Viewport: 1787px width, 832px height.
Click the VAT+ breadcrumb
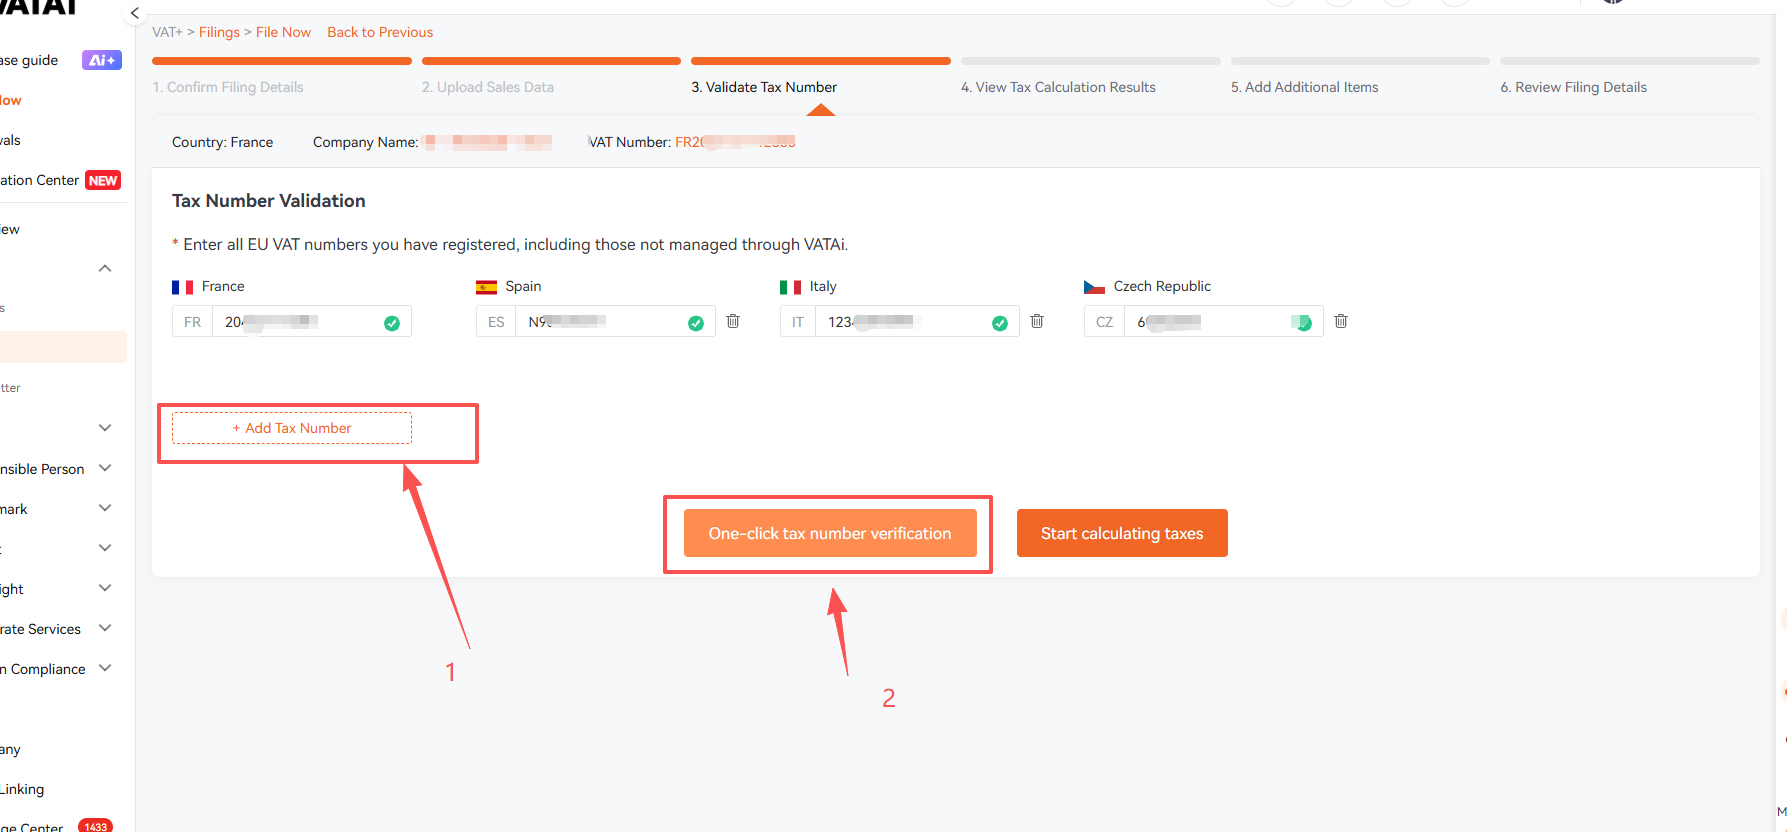point(167,32)
